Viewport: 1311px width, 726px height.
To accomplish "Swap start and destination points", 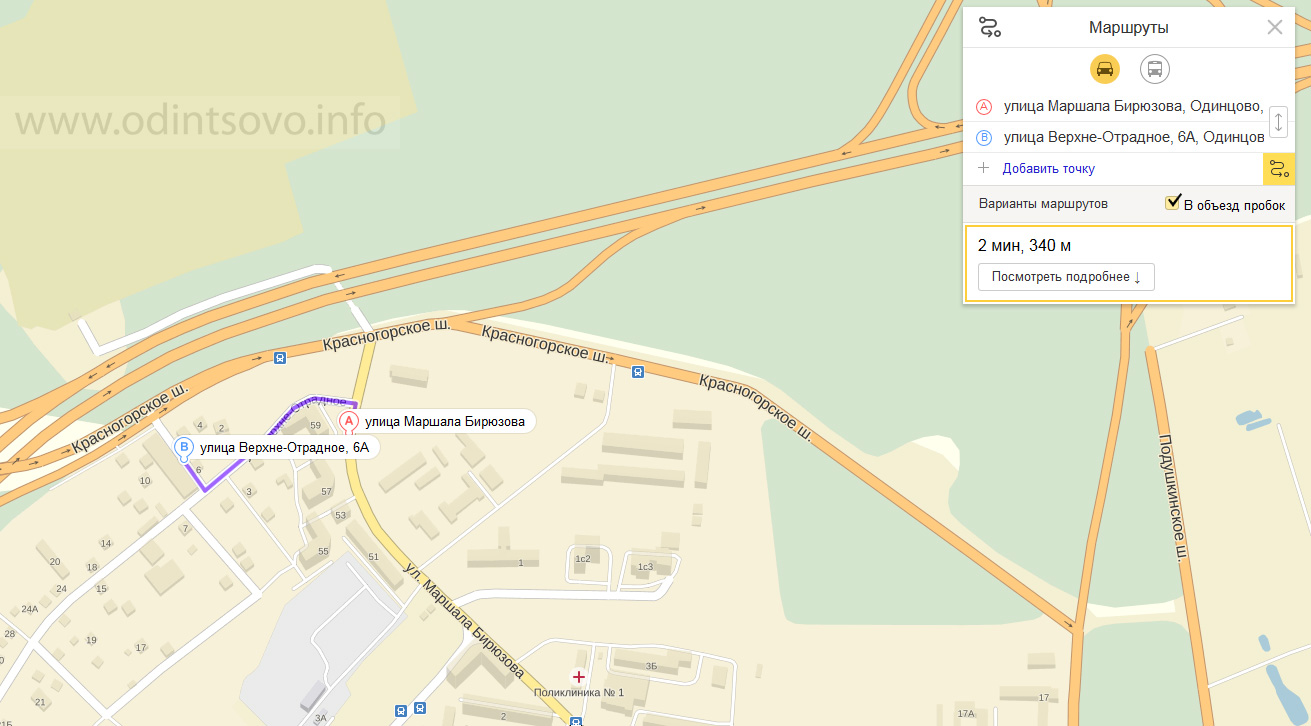I will (x=1278, y=122).
